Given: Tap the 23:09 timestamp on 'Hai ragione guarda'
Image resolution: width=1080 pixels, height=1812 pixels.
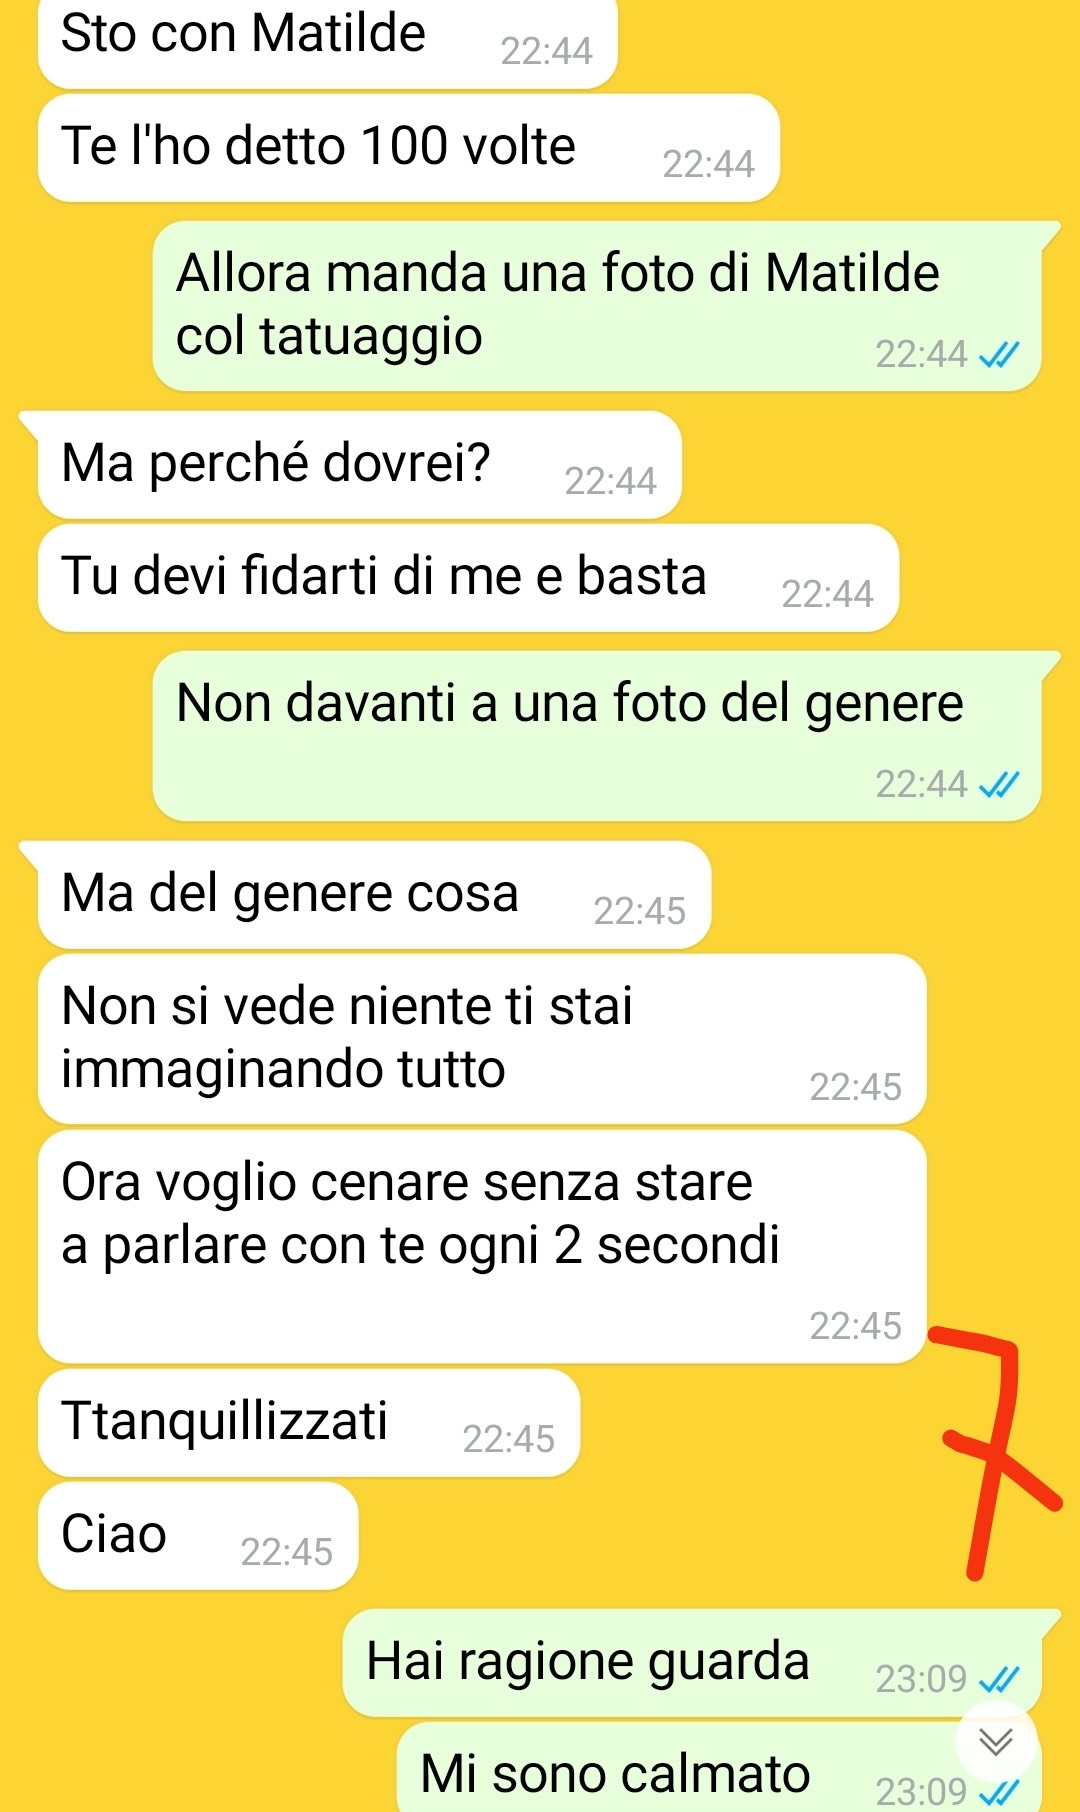Looking at the screenshot, I should [921, 1679].
